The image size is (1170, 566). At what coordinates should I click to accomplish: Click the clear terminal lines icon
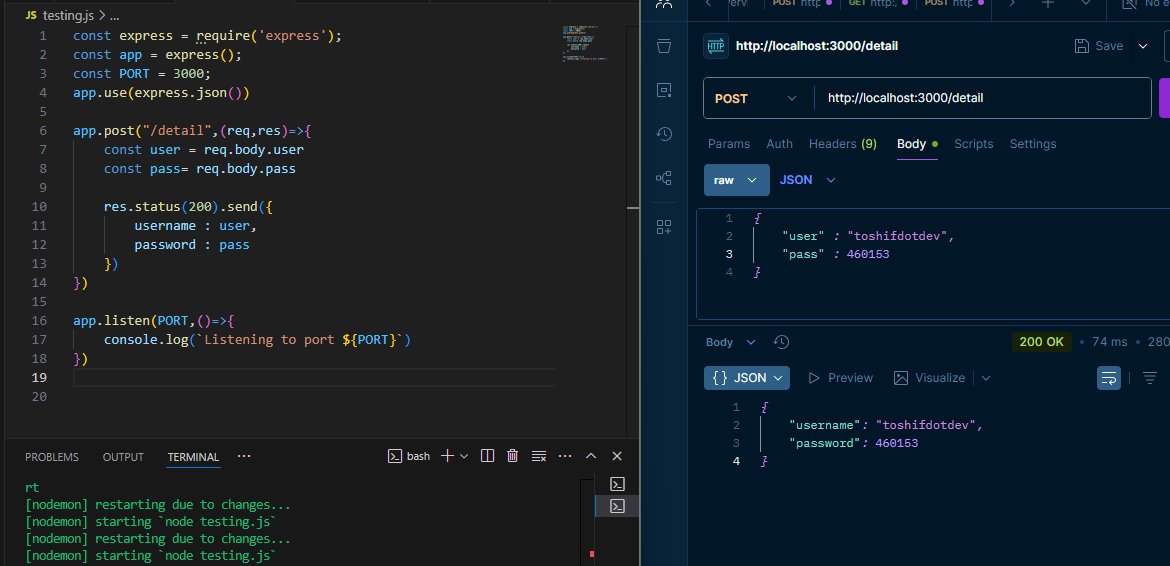click(x=538, y=456)
